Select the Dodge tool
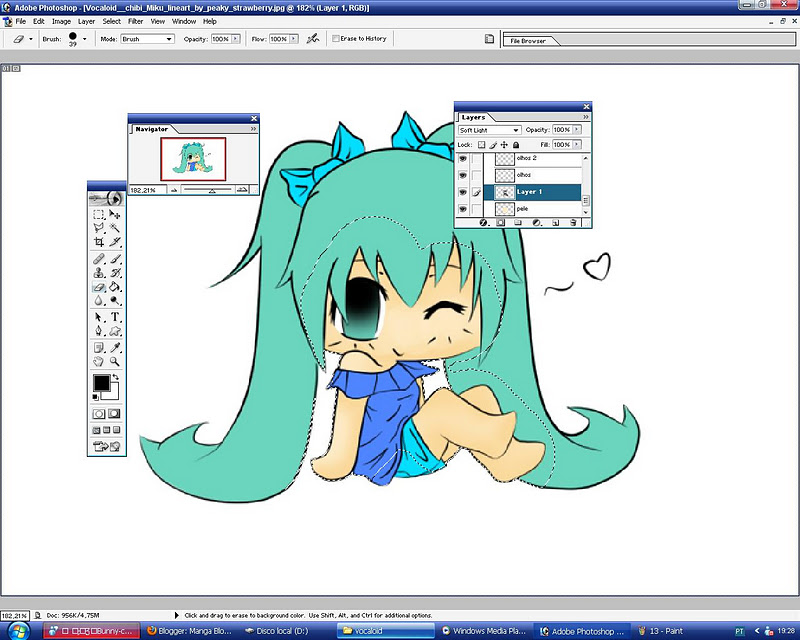This screenshot has height=640, width=800. [x=115, y=301]
